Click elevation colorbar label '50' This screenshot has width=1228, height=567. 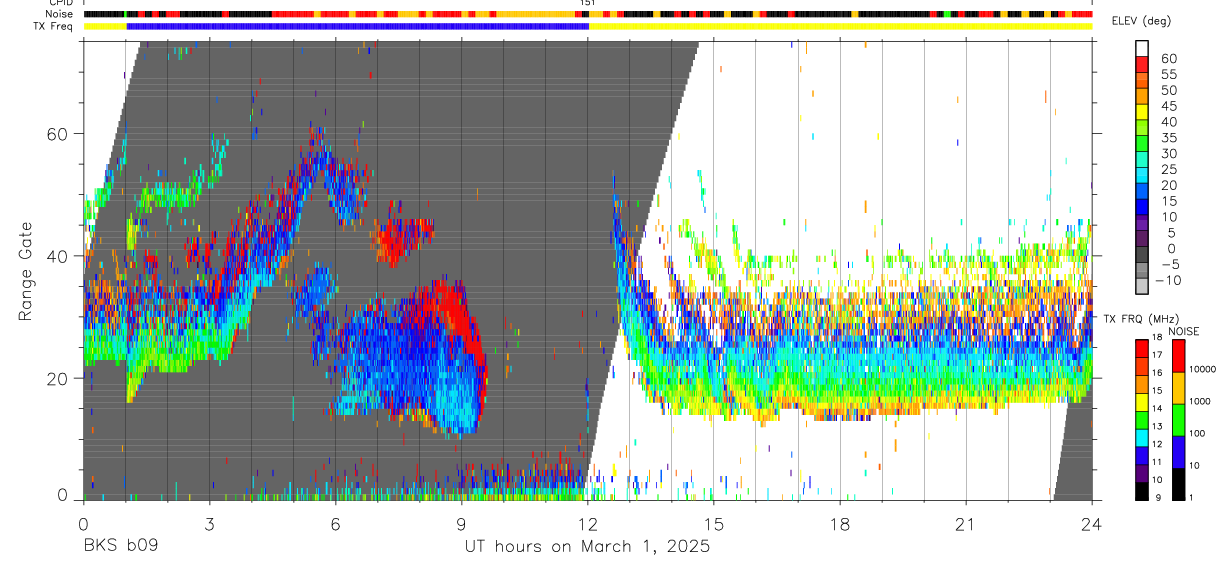click(1169, 90)
